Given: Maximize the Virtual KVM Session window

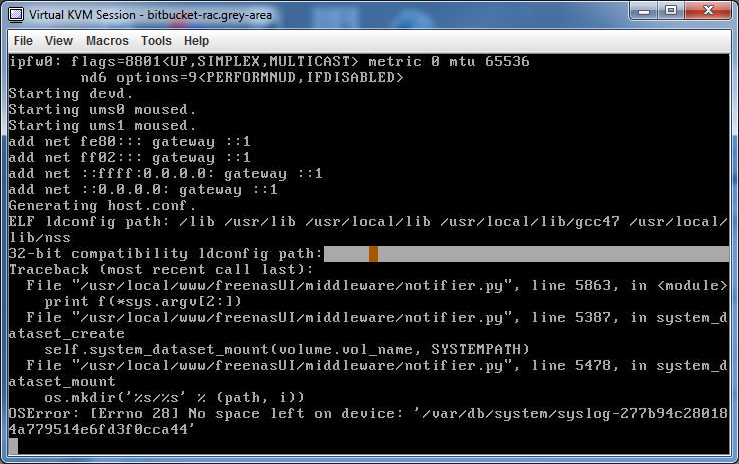Looking at the screenshot, I should 671,10.
